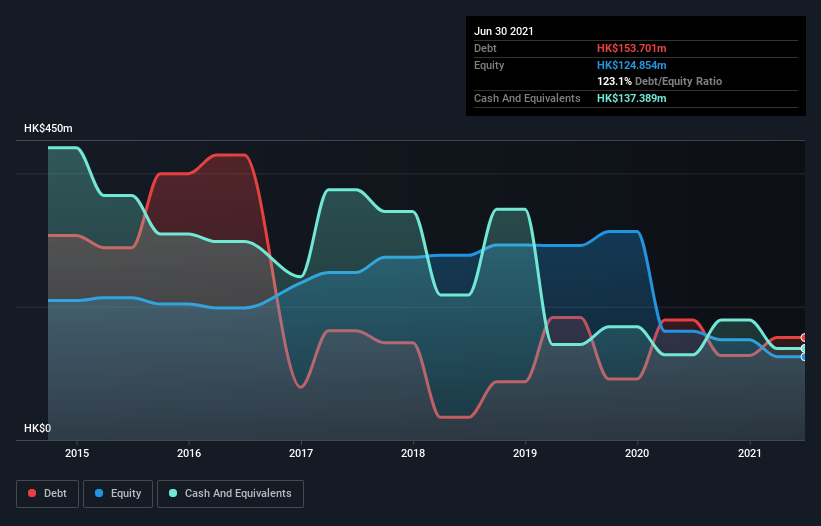Click the HK$153.701m debt value
Viewport: 821px width, 526px height.
(x=631, y=48)
